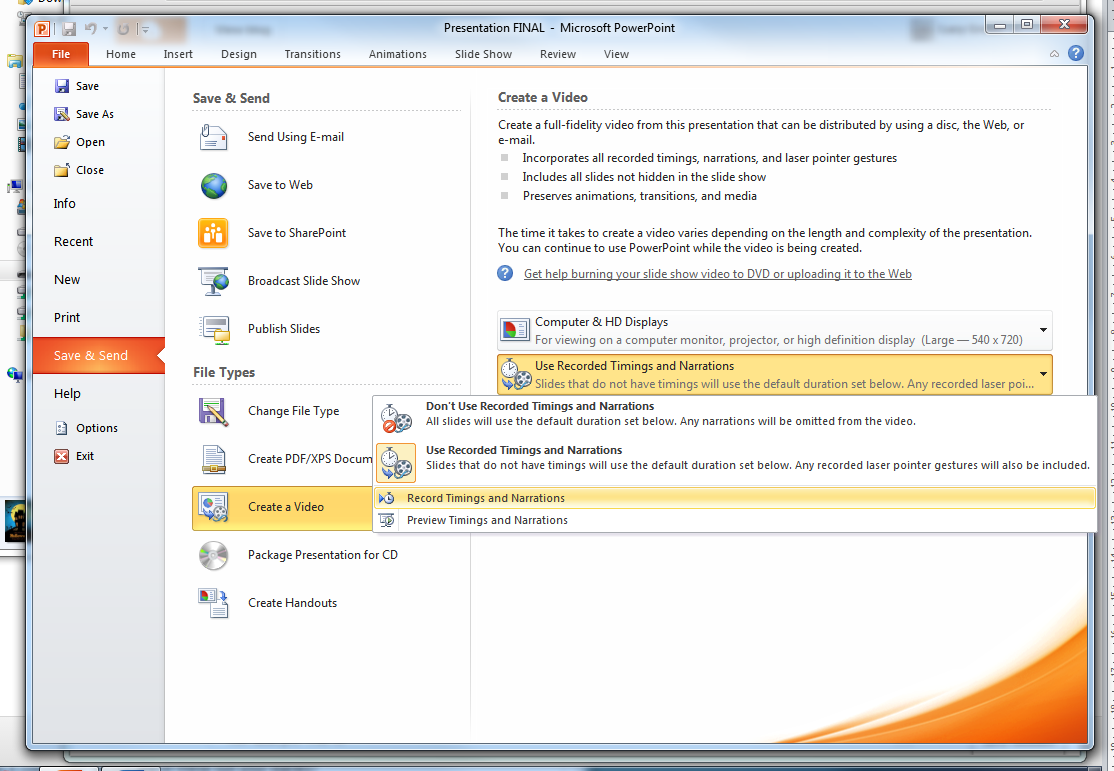Click the Create Handouts icon
The width and height of the screenshot is (1114, 771).
click(x=213, y=603)
